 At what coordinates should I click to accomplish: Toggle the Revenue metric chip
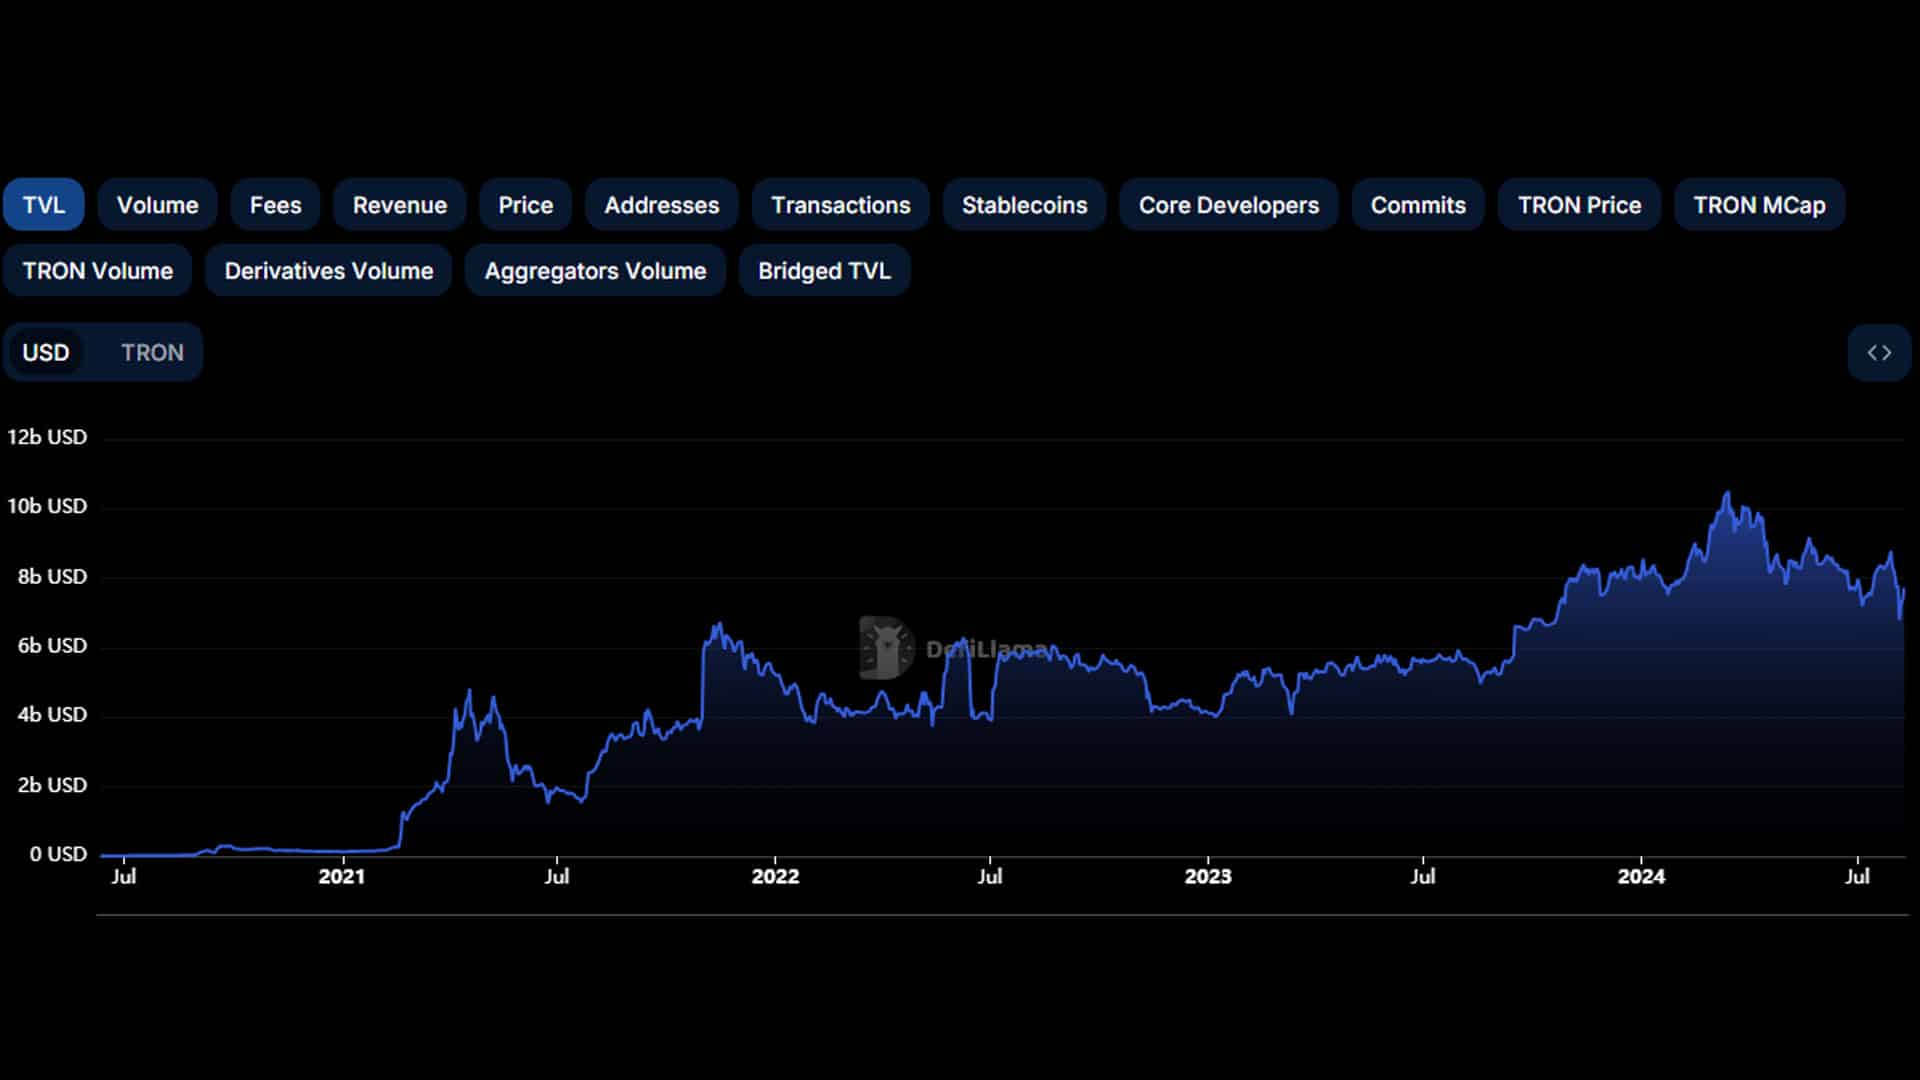coord(400,205)
